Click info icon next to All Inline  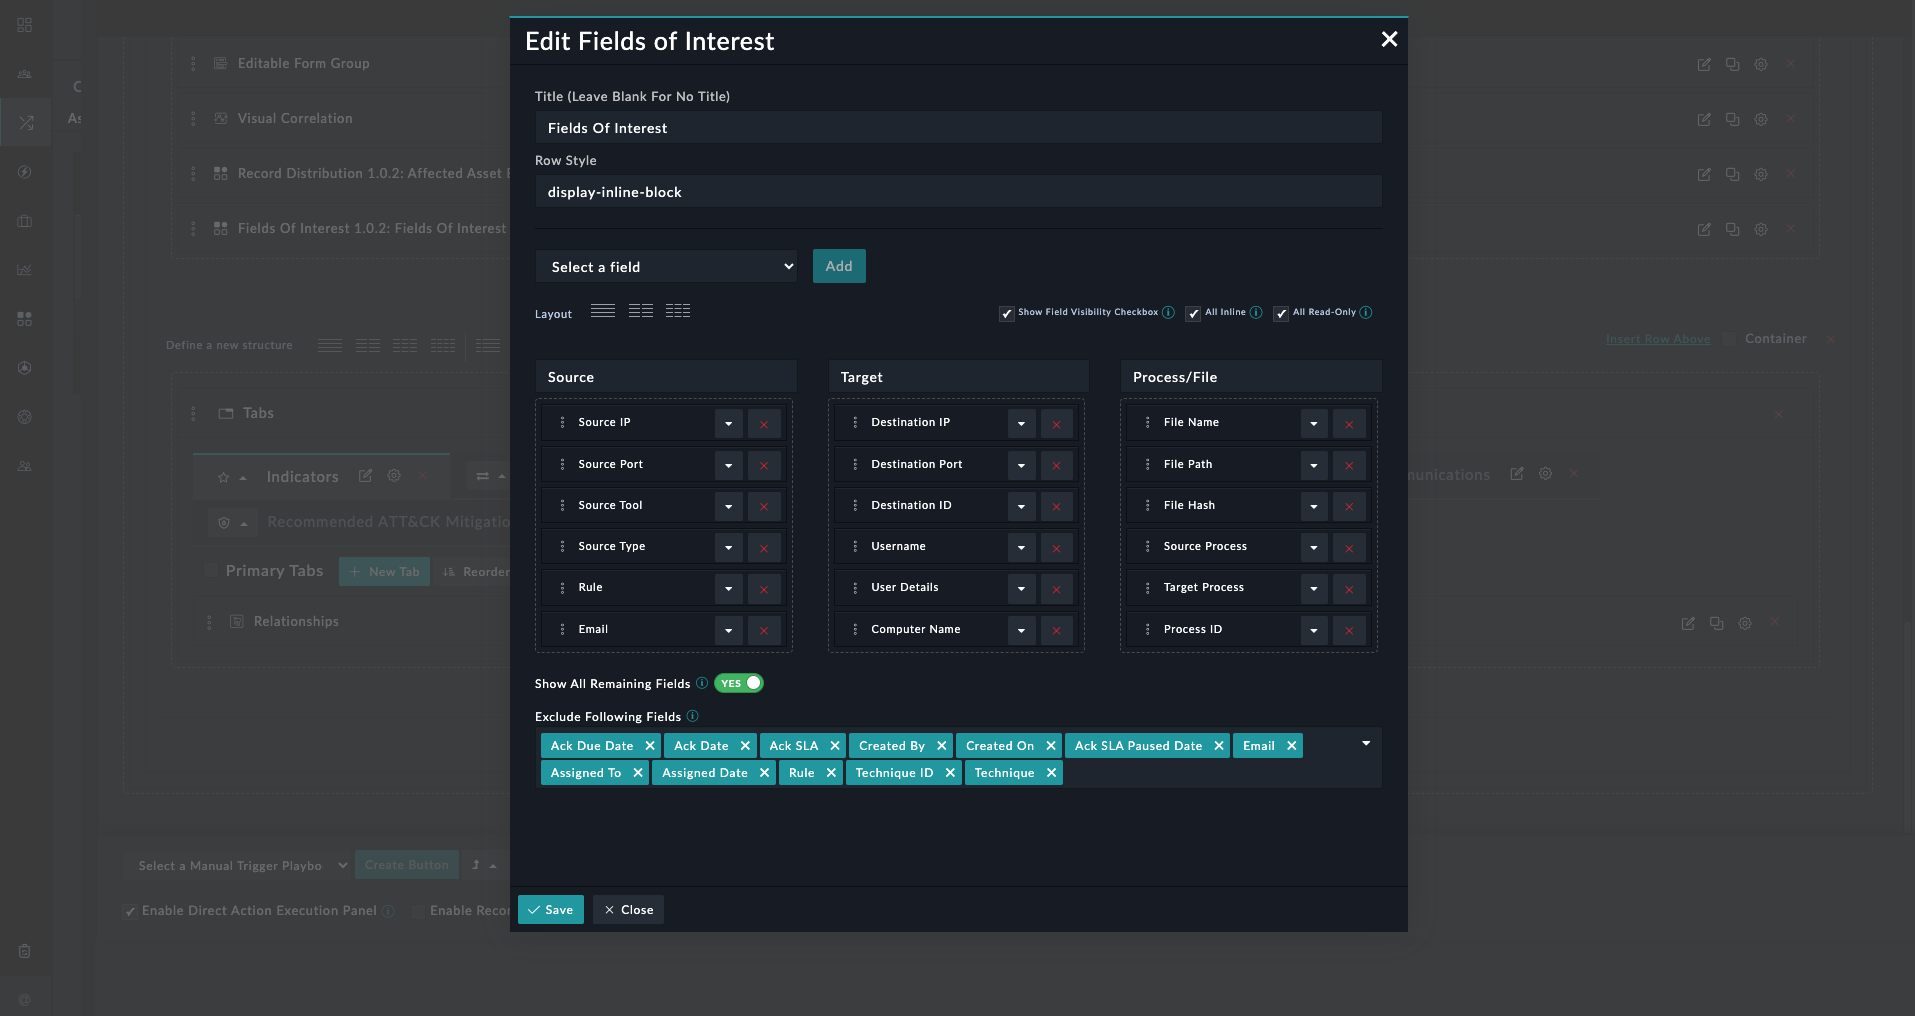(1256, 312)
